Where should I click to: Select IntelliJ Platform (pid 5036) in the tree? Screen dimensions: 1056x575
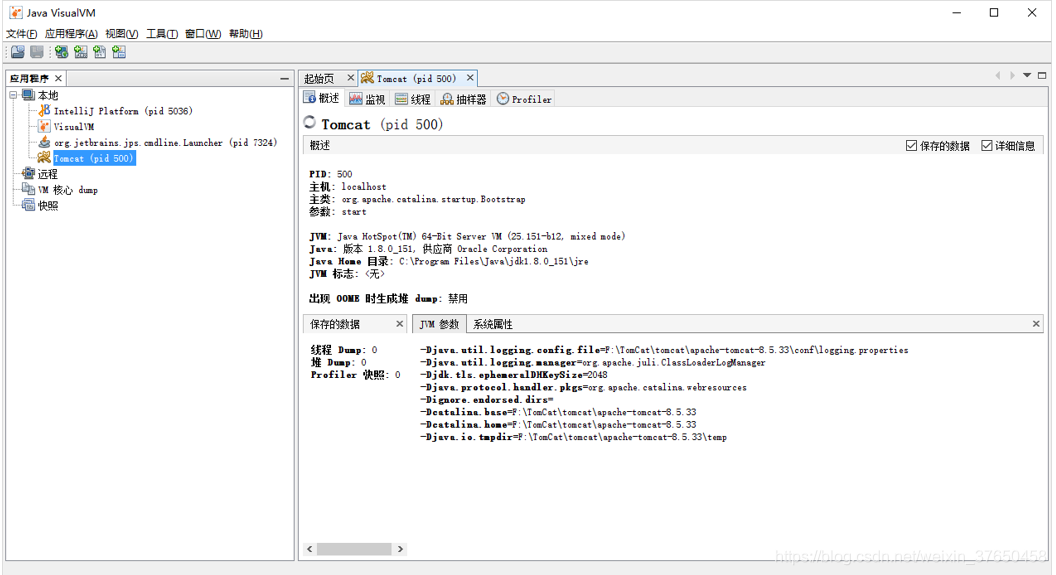tap(123, 111)
